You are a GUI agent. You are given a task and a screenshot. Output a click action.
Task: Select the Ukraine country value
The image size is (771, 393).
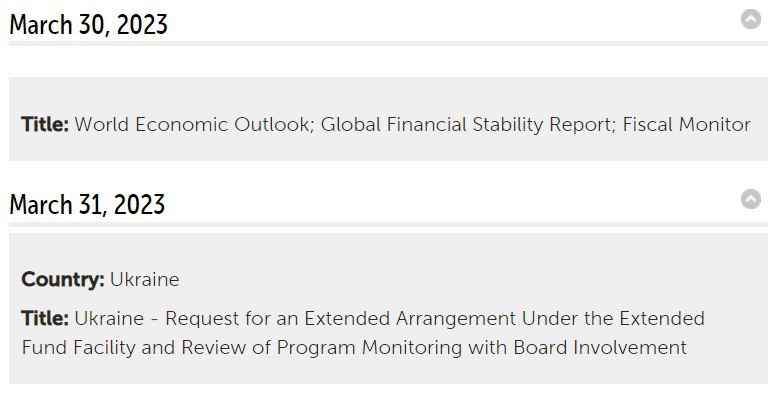(x=145, y=279)
